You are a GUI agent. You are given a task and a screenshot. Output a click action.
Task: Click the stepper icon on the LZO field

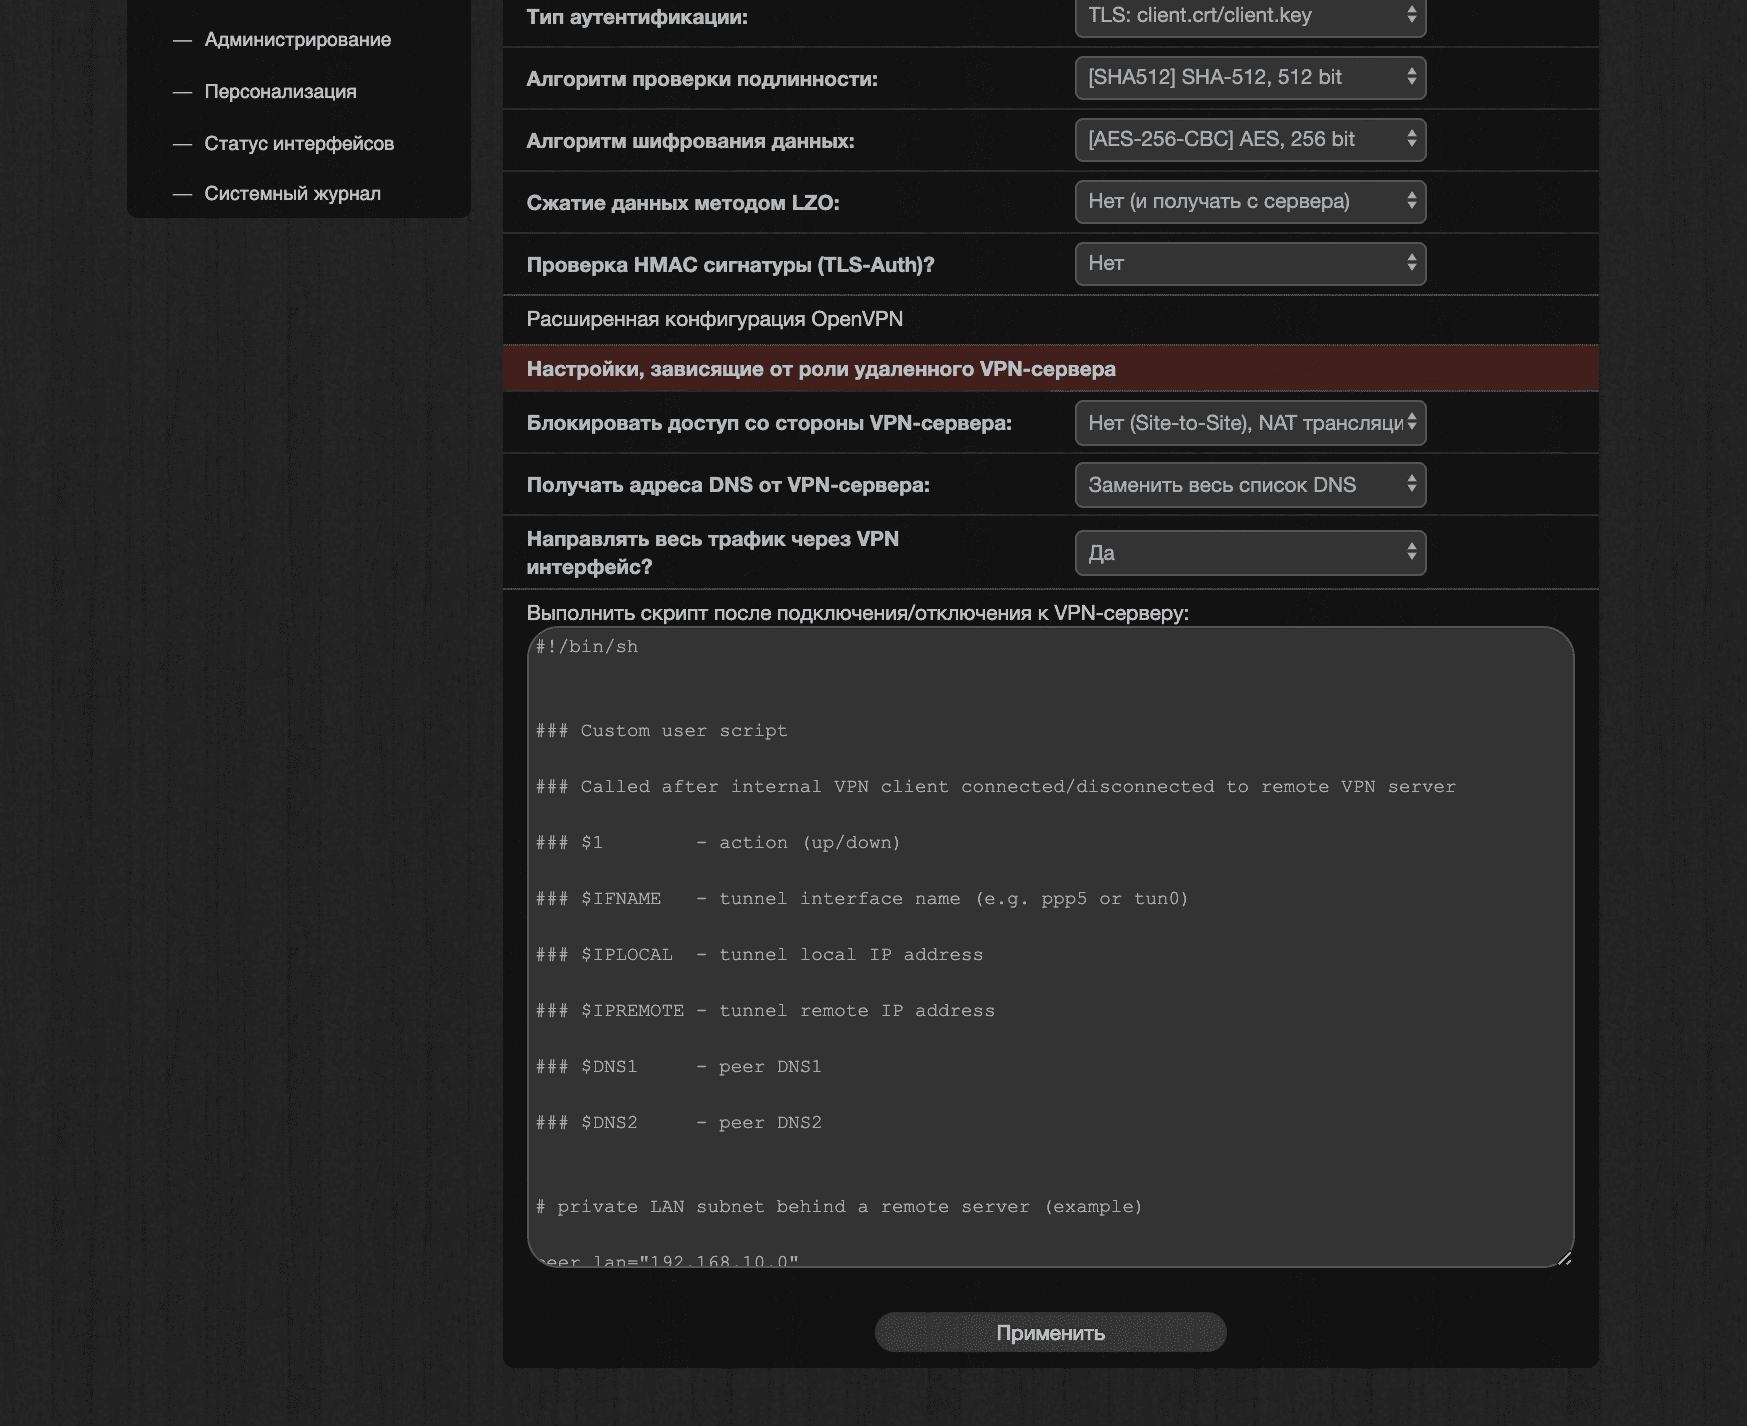pos(1411,201)
